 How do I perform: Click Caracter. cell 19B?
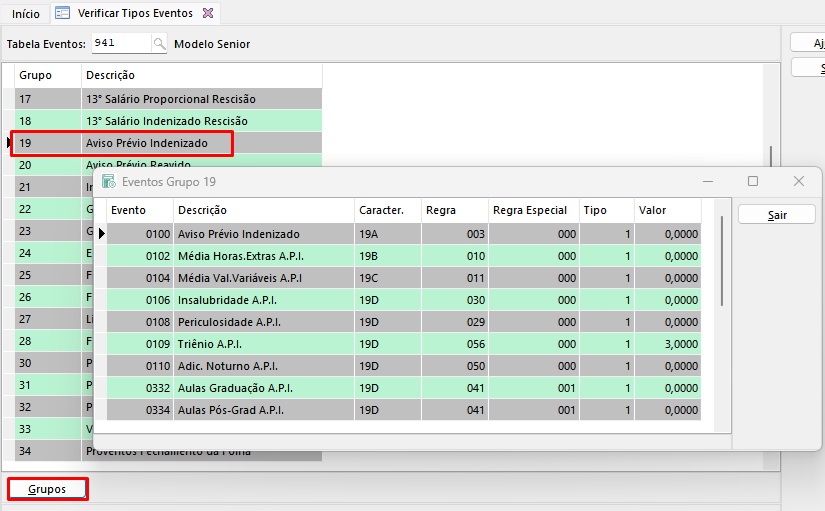(388, 256)
